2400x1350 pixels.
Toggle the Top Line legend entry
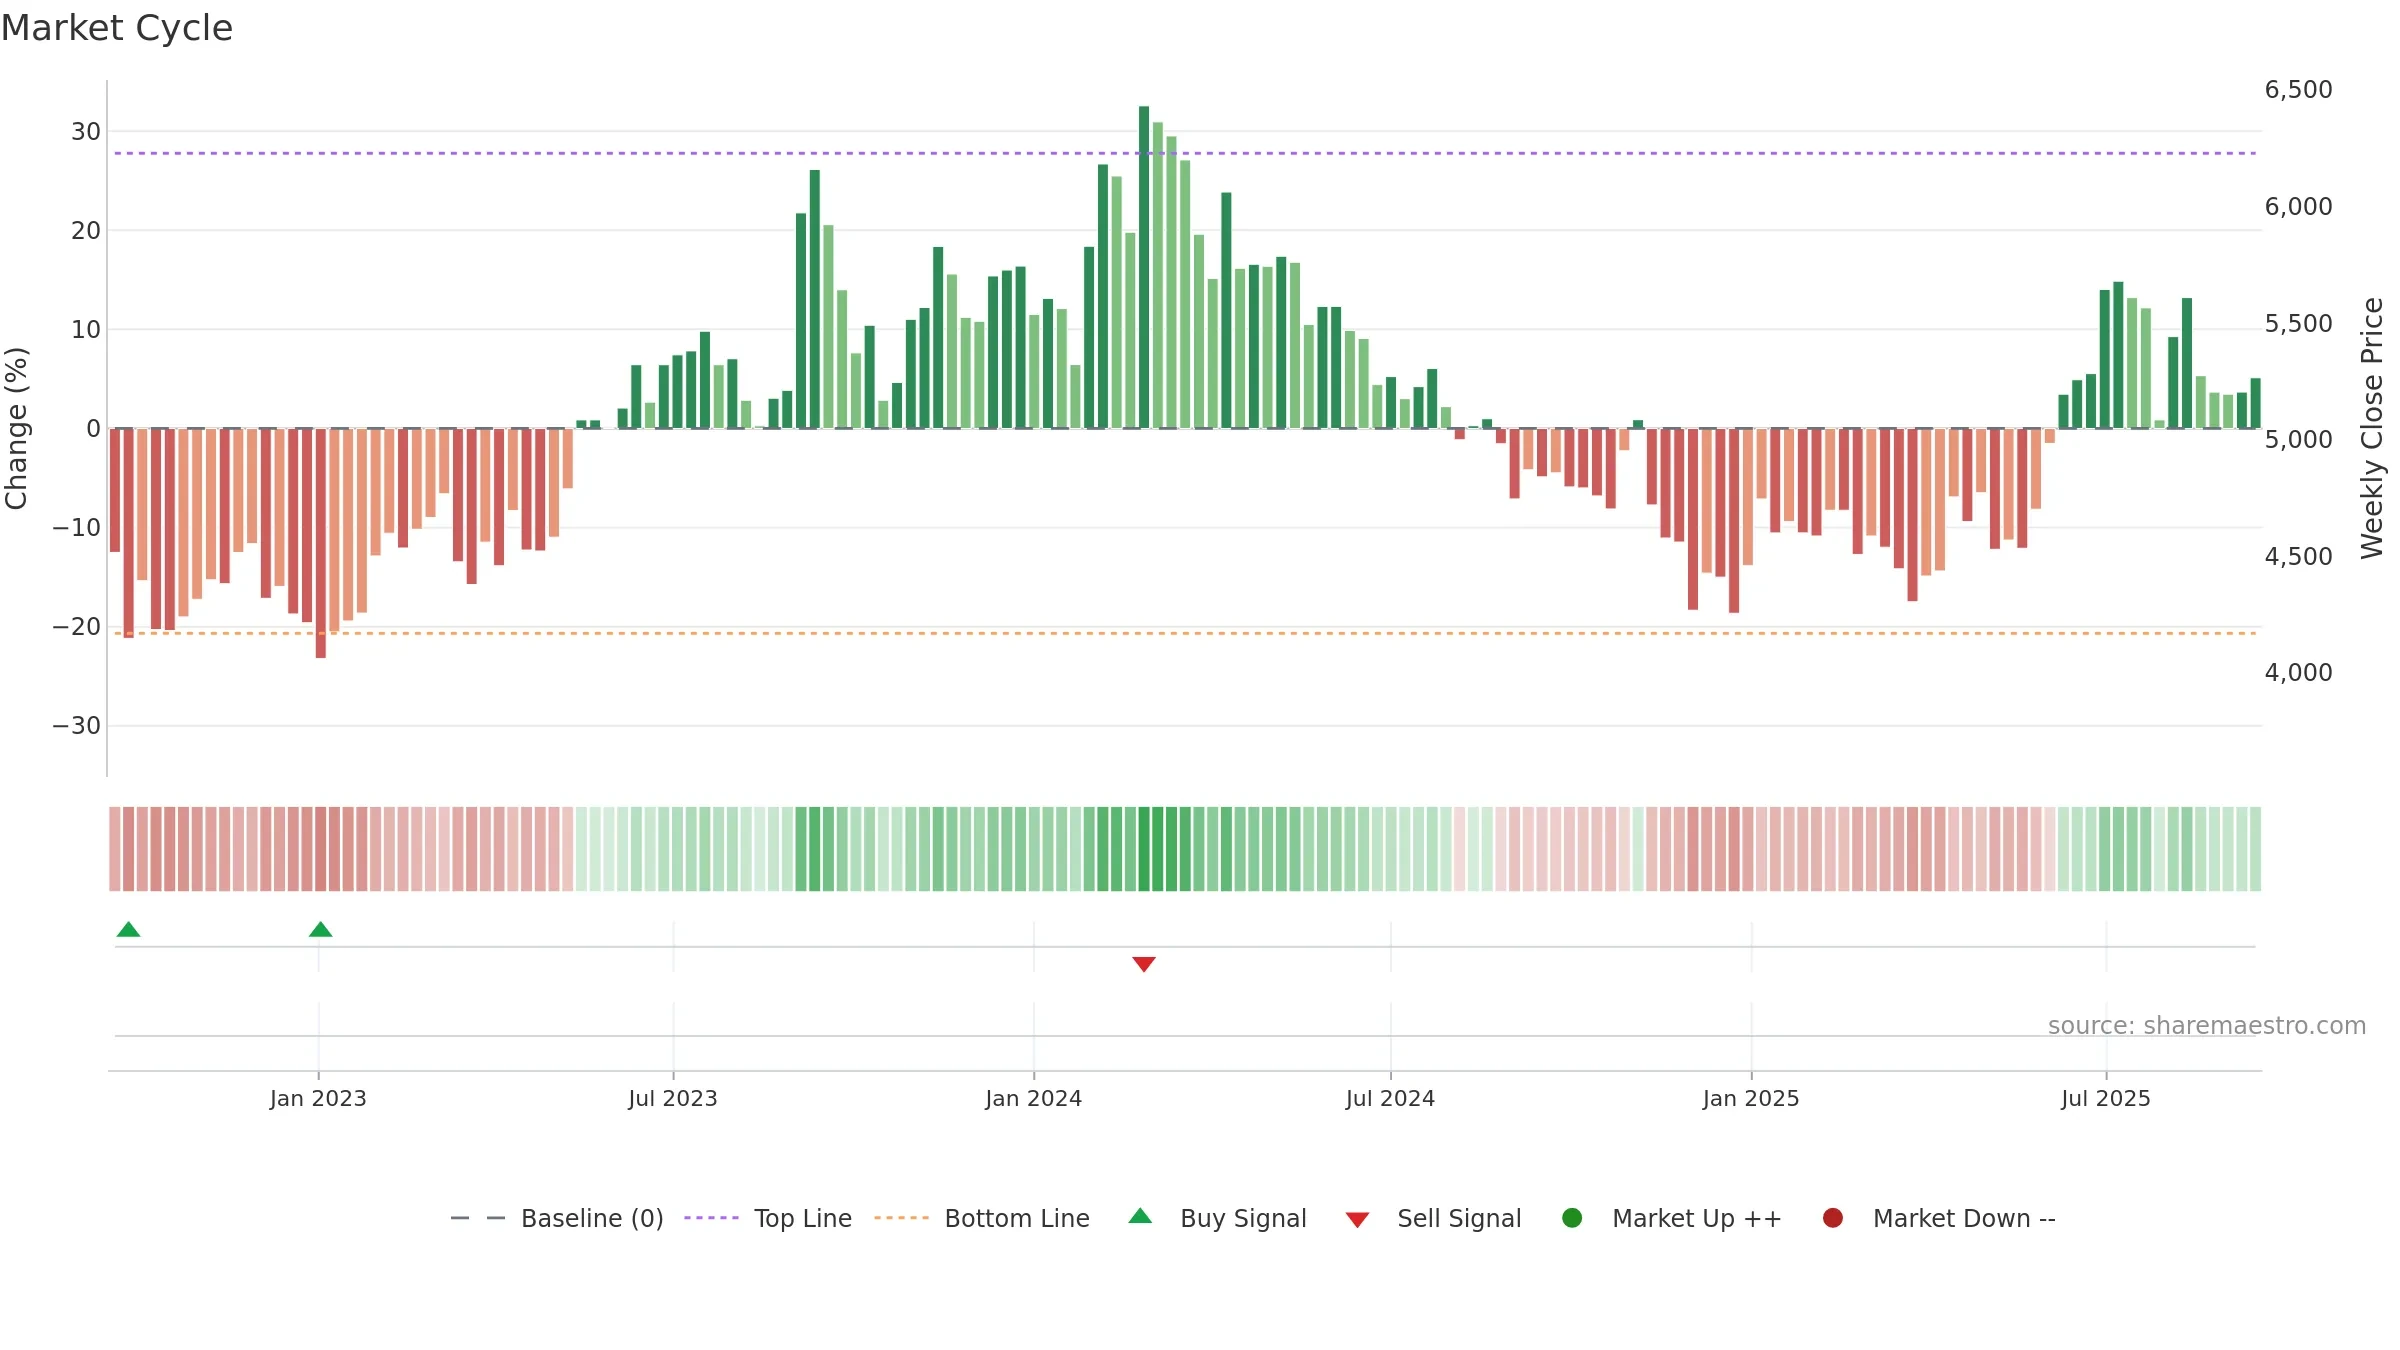(768, 1218)
